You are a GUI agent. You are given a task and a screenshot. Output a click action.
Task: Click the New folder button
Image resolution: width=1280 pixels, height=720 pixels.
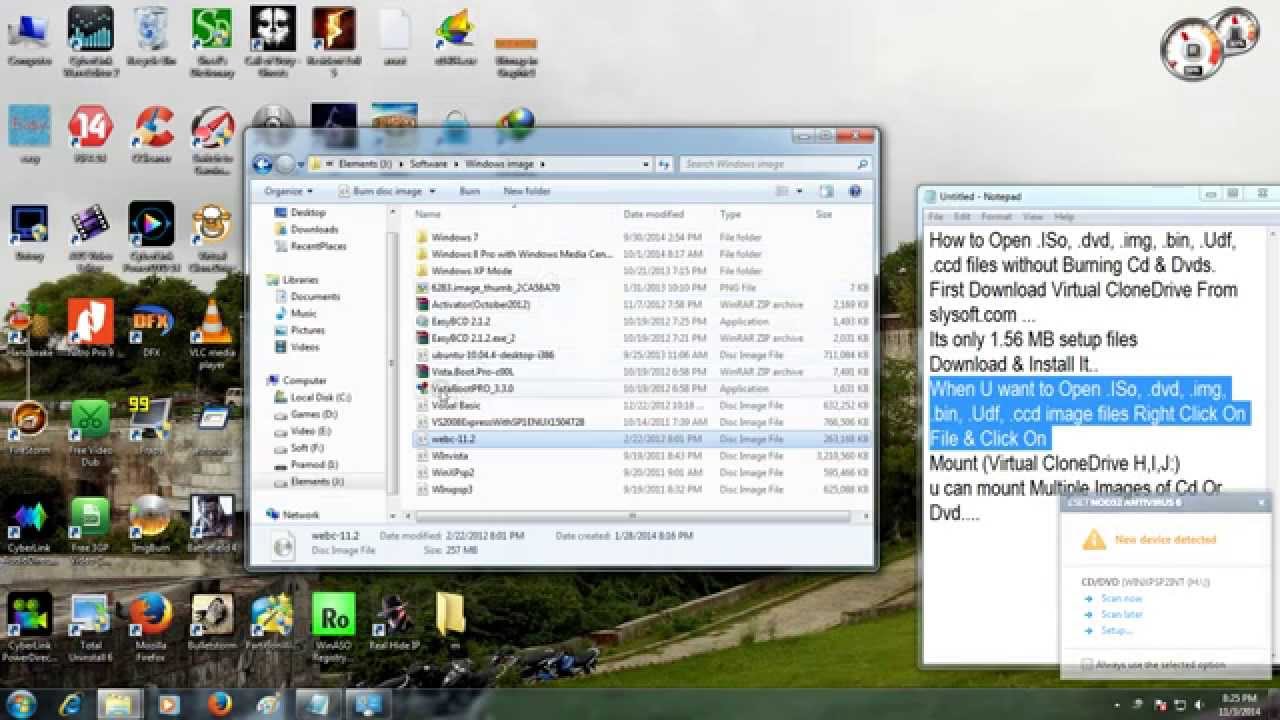click(527, 191)
